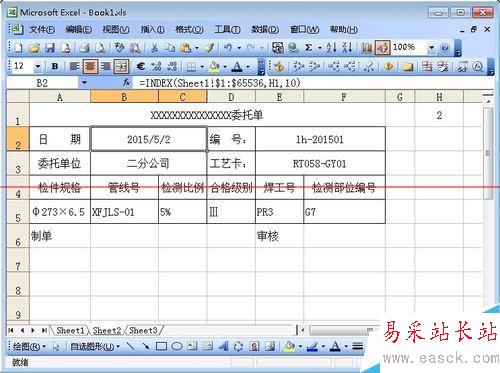Toggle Bold formatting
This screenshot has height=373, width=500.
pos(55,67)
